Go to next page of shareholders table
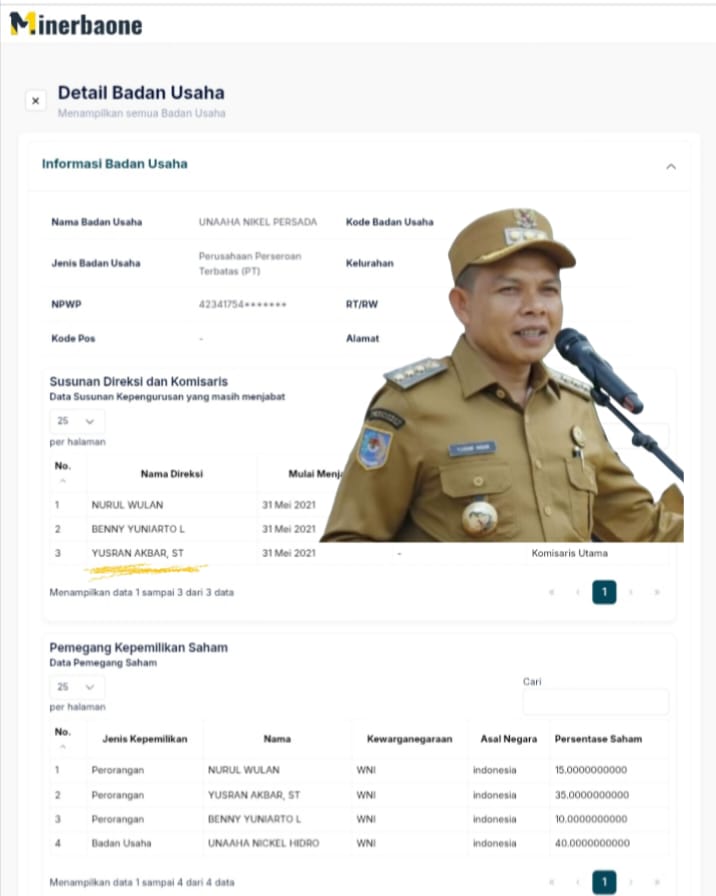 631,882
